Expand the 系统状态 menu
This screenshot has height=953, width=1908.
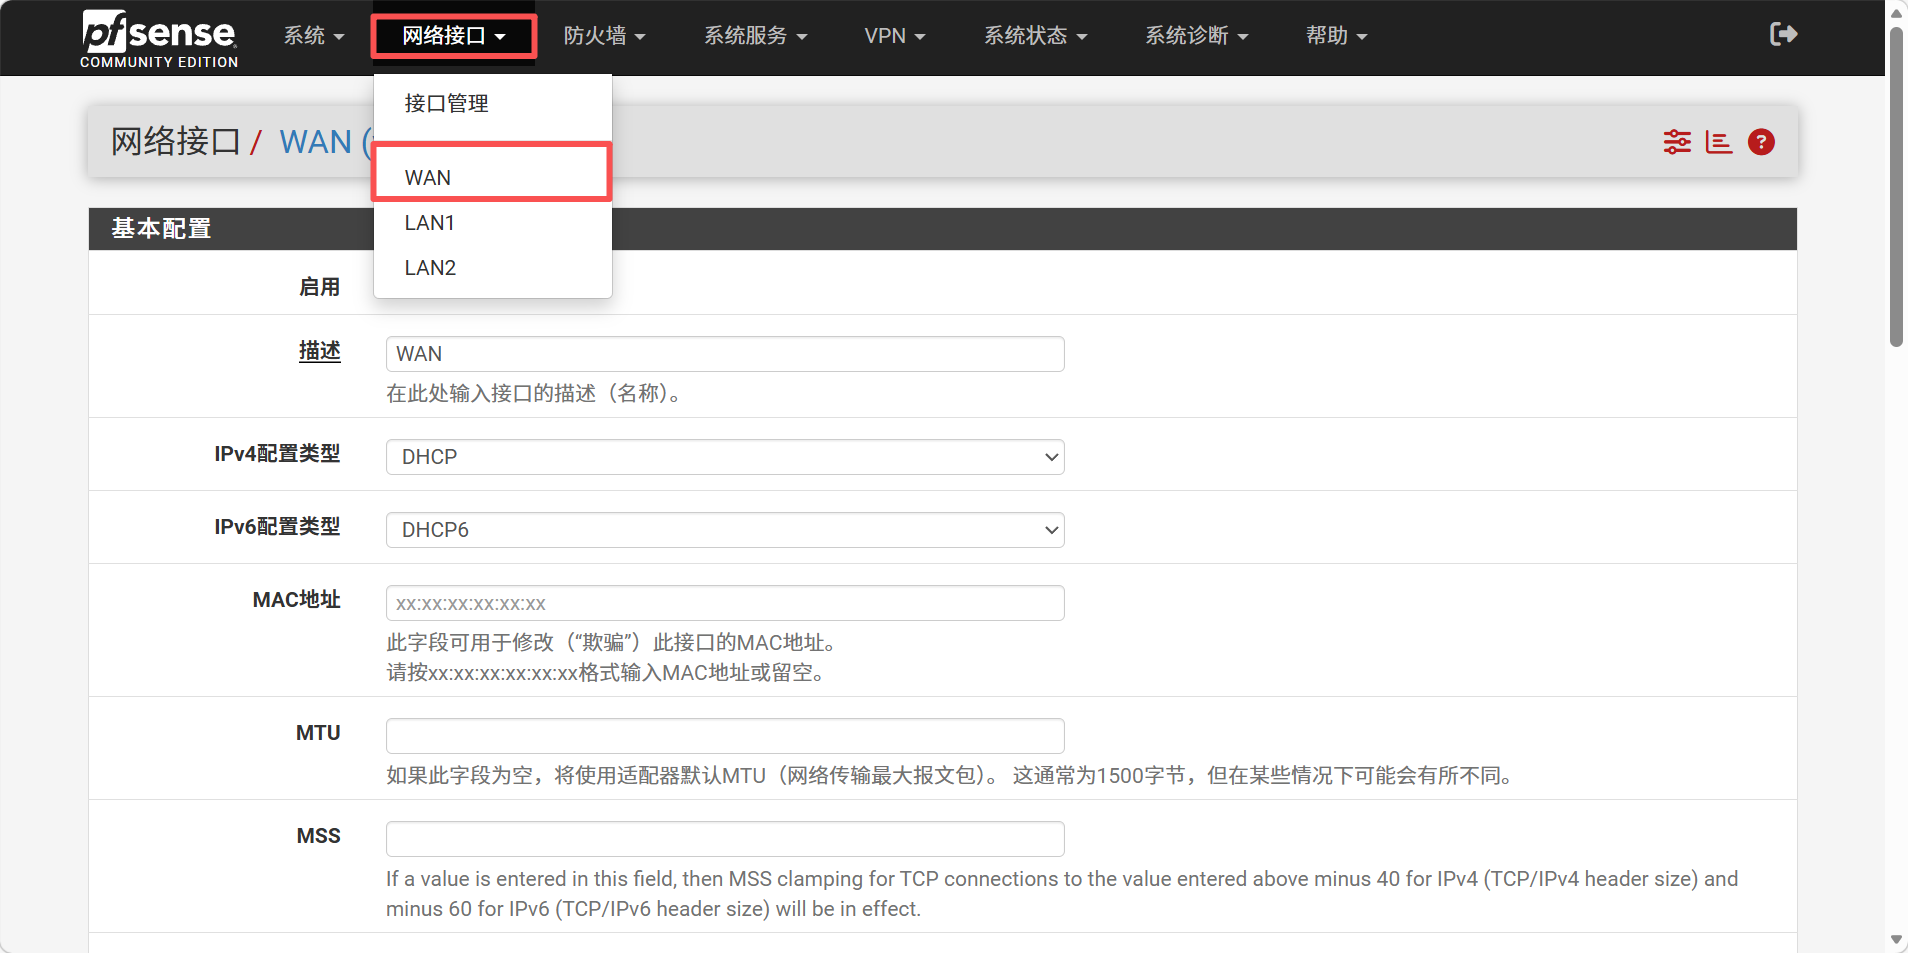coord(1035,36)
